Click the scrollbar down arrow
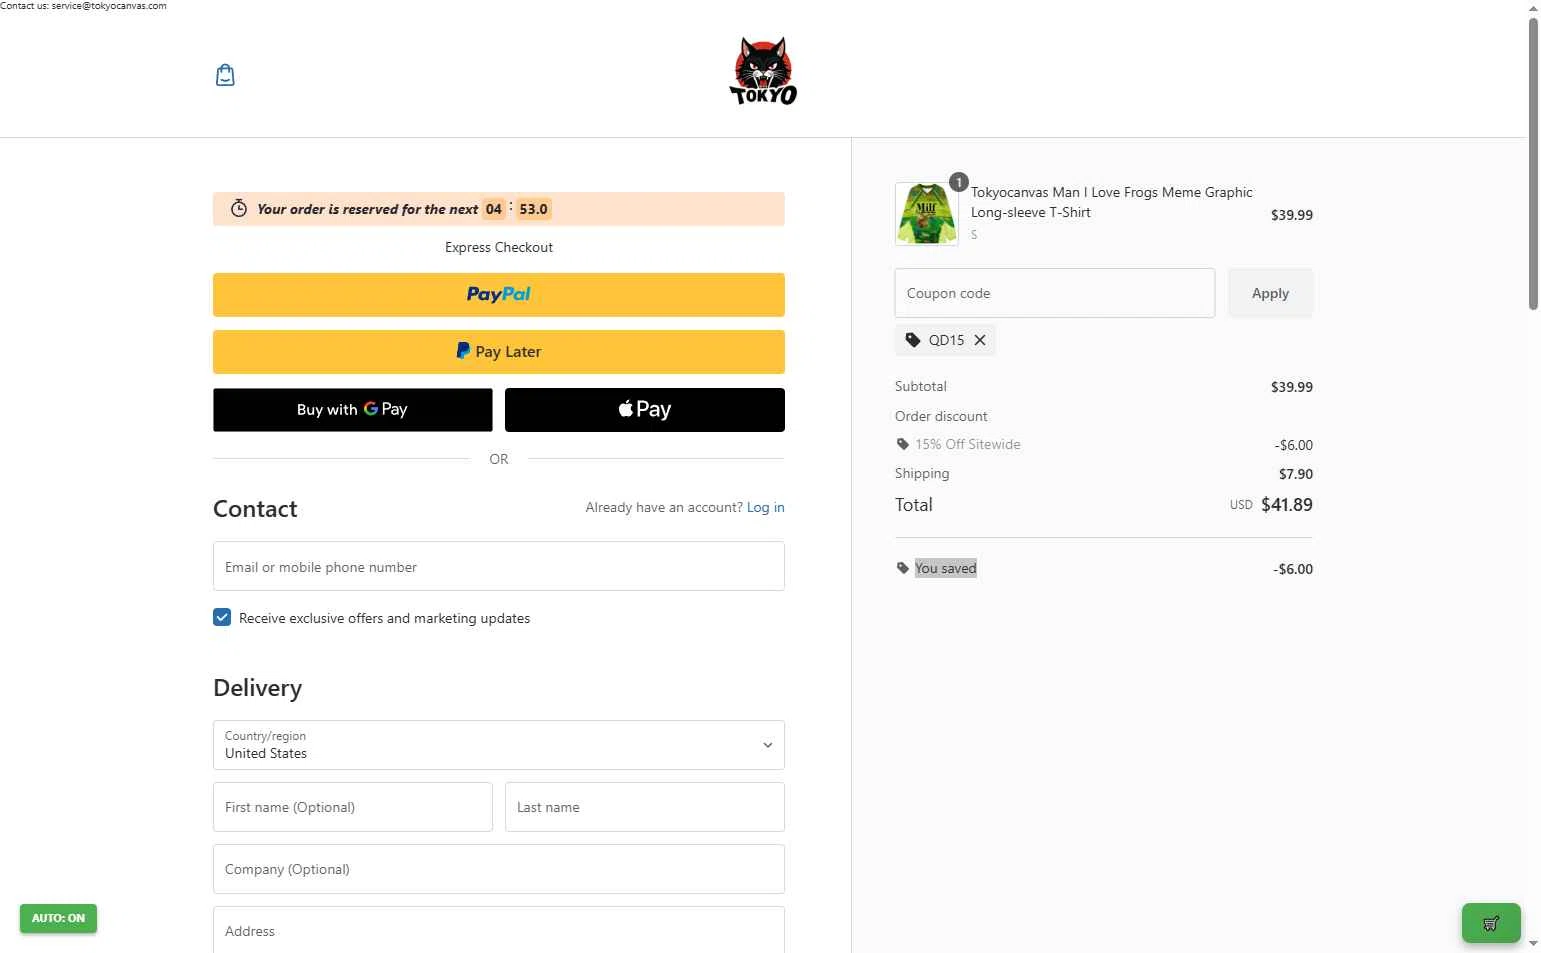The image size is (1541, 953). point(1533,943)
